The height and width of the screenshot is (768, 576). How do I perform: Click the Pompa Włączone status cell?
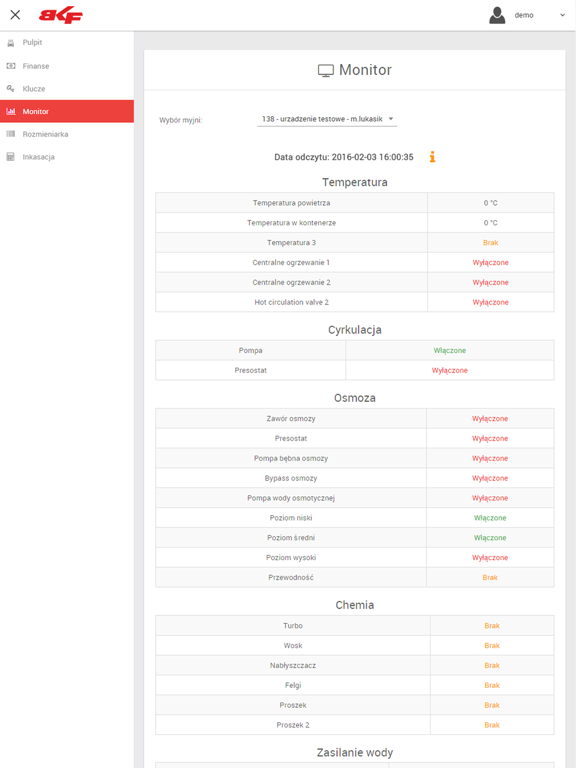[450, 351]
